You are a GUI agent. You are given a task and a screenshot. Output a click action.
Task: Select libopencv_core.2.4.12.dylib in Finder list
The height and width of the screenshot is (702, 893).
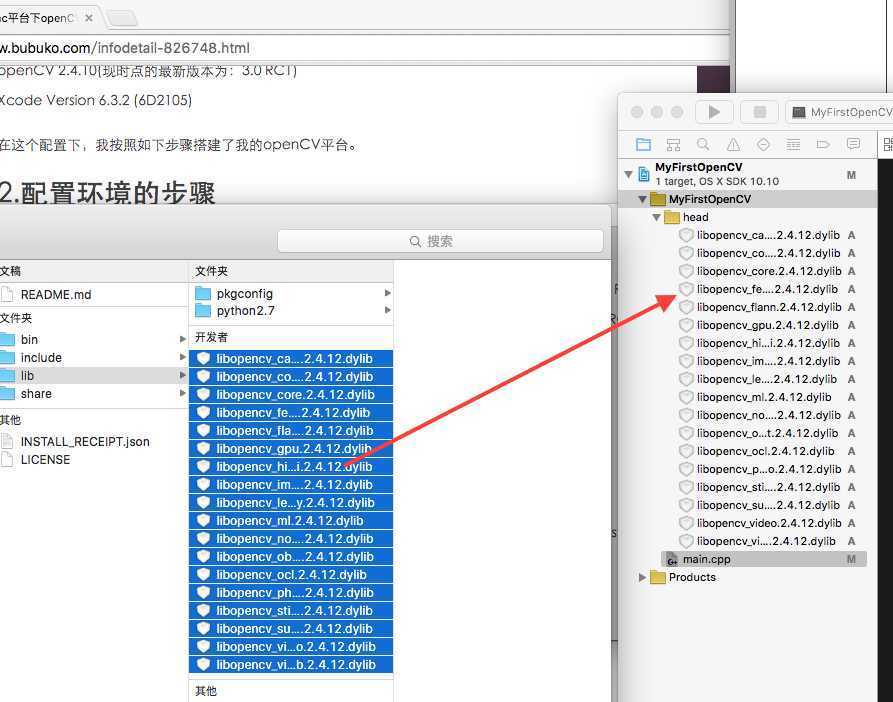tap(291, 395)
